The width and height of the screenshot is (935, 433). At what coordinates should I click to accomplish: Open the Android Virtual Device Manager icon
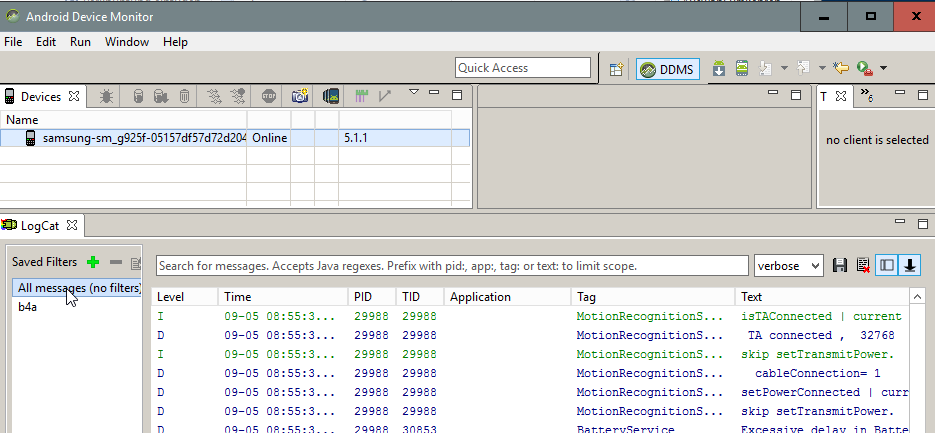(741, 69)
